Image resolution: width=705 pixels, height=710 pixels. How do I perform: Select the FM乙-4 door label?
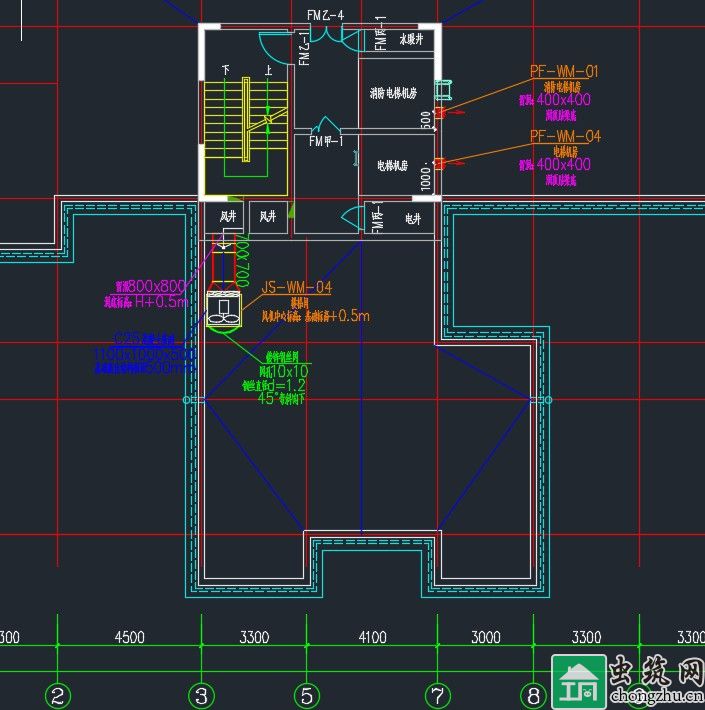click(326, 13)
